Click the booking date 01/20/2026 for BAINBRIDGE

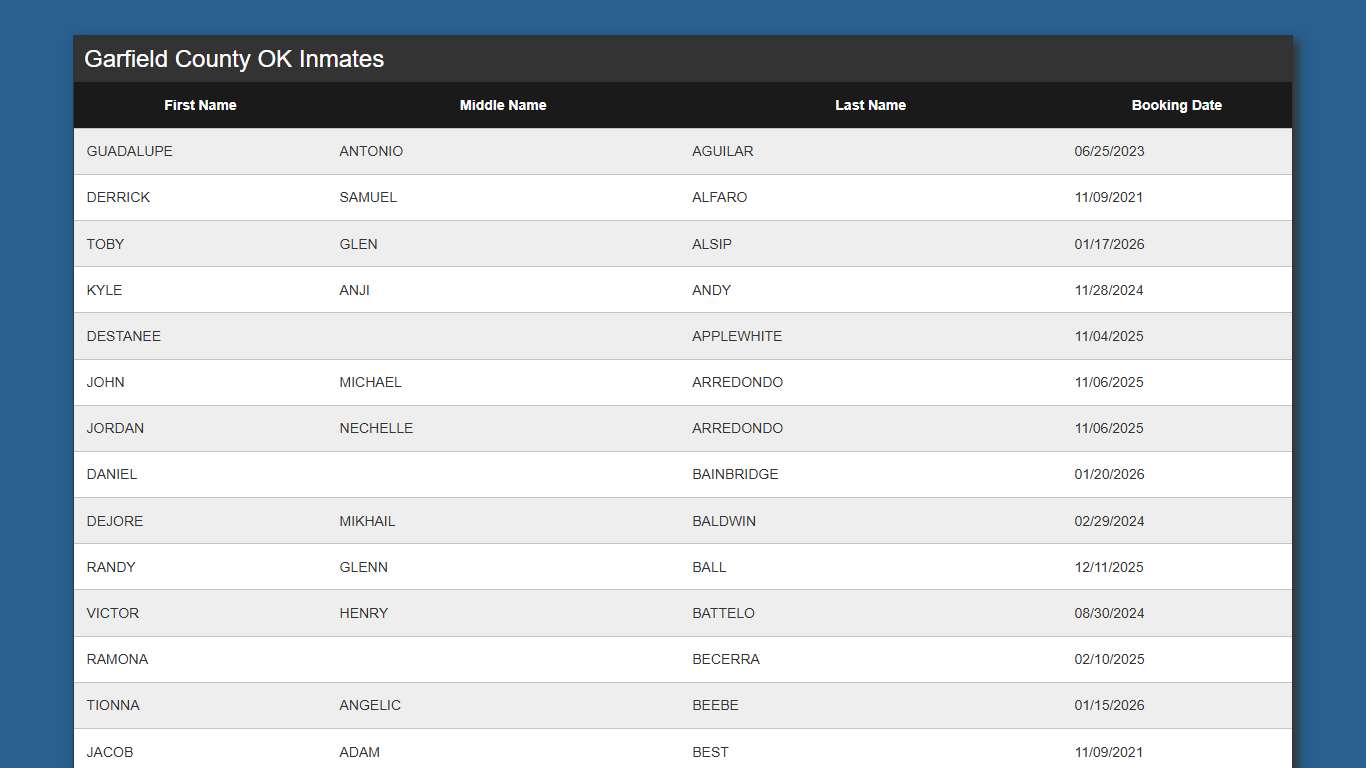[x=1109, y=474]
